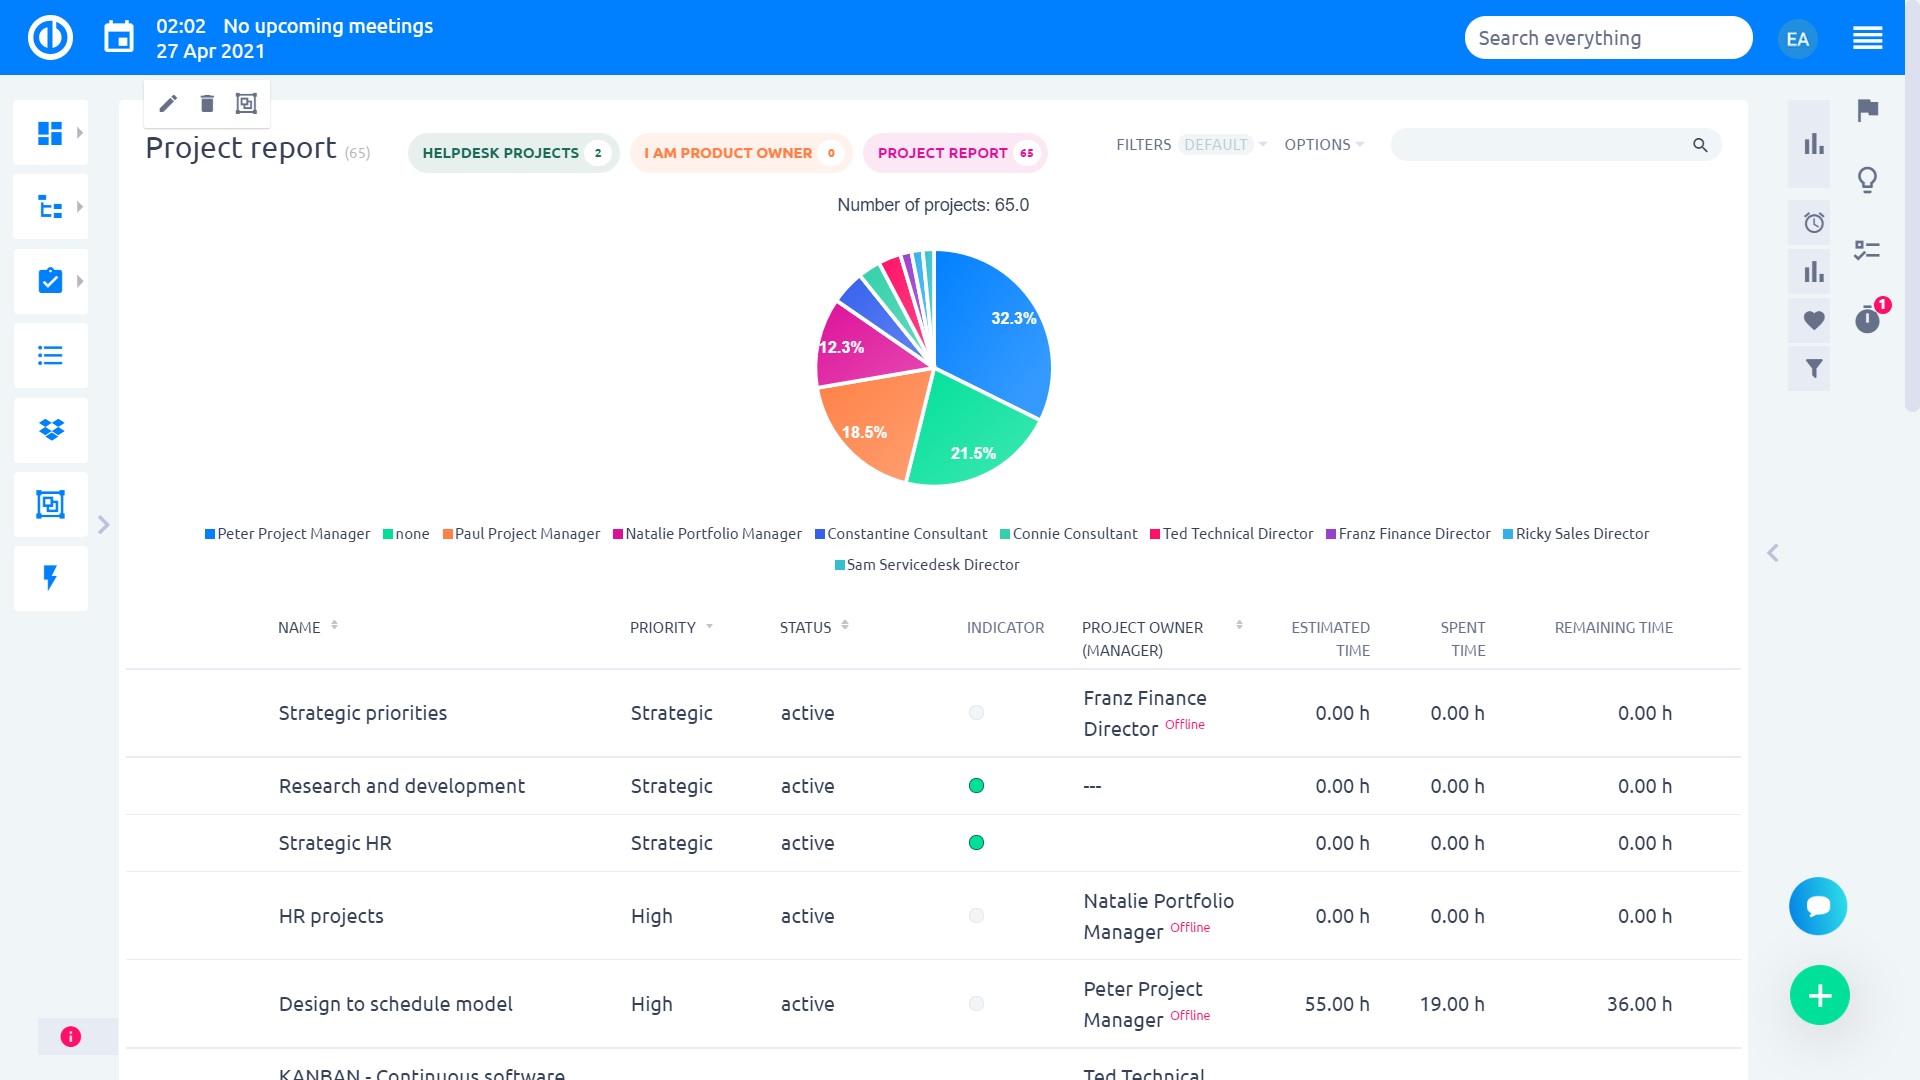
Task: Click the duplicate/copy icon
Action: point(247,103)
